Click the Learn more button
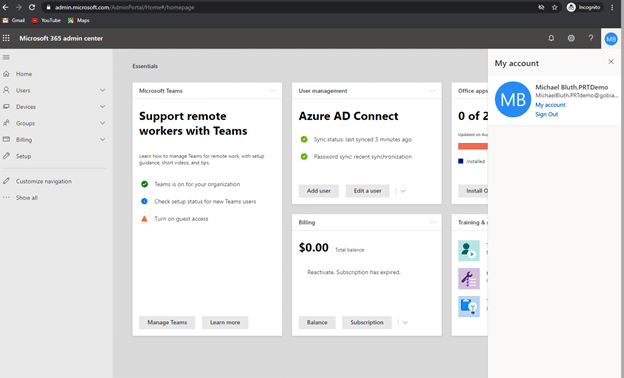The image size is (624, 378). [x=225, y=322]
